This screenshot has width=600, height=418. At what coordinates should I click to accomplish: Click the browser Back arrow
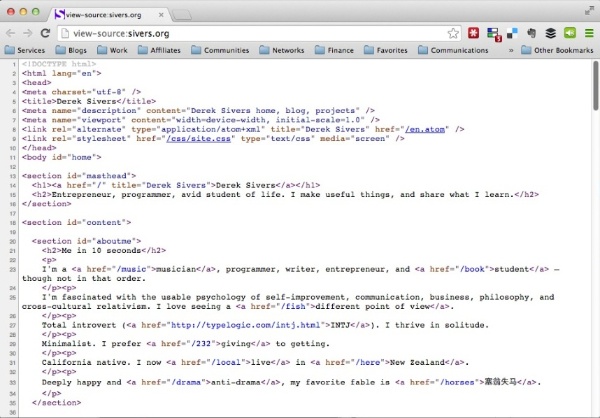[x=10, y=33]
